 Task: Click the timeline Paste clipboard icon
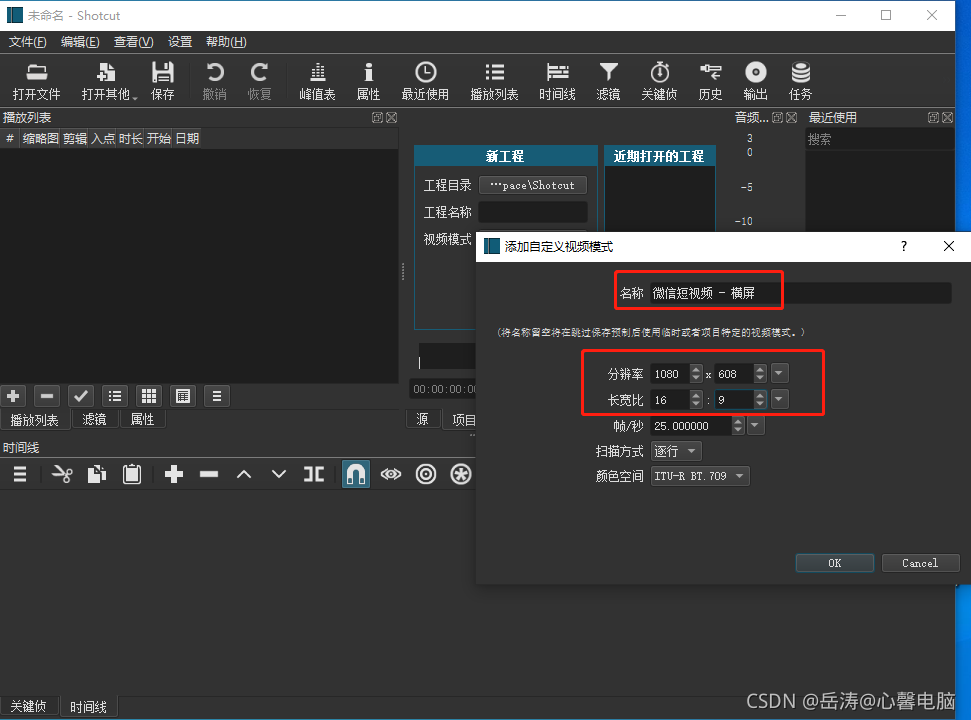(132, 475)
